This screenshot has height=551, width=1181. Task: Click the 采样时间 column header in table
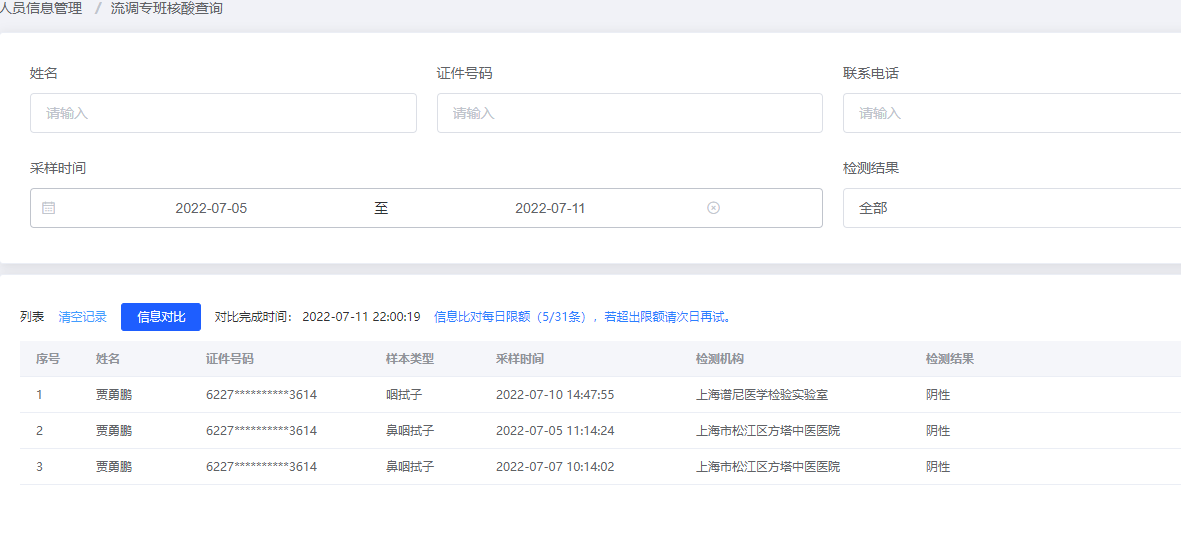(x=520, y=359)
